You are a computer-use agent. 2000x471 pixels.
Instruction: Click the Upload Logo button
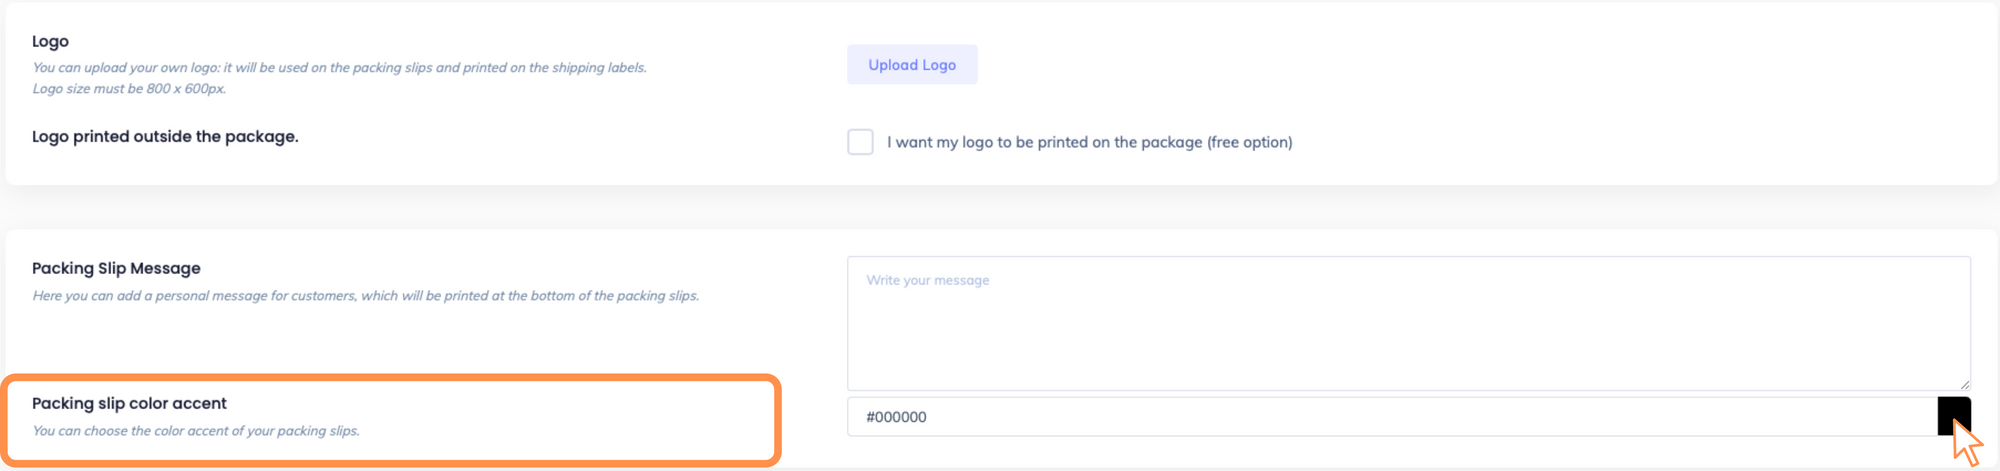pyautogui.click(x=912, y=65)
